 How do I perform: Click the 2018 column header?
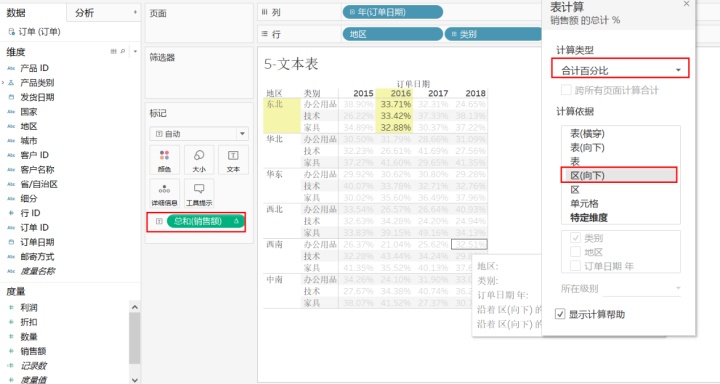point(475,93)
